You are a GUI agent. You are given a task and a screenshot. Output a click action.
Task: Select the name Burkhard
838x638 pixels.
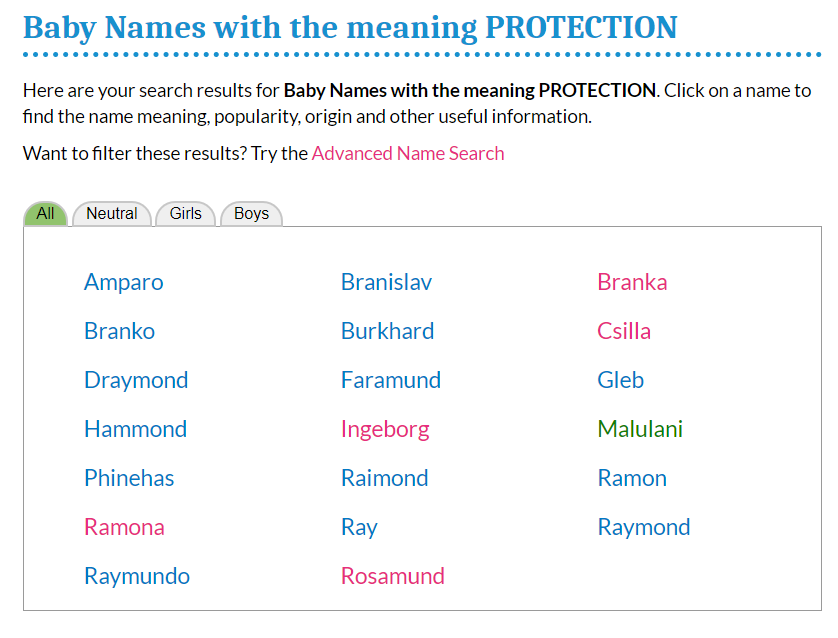387,331
